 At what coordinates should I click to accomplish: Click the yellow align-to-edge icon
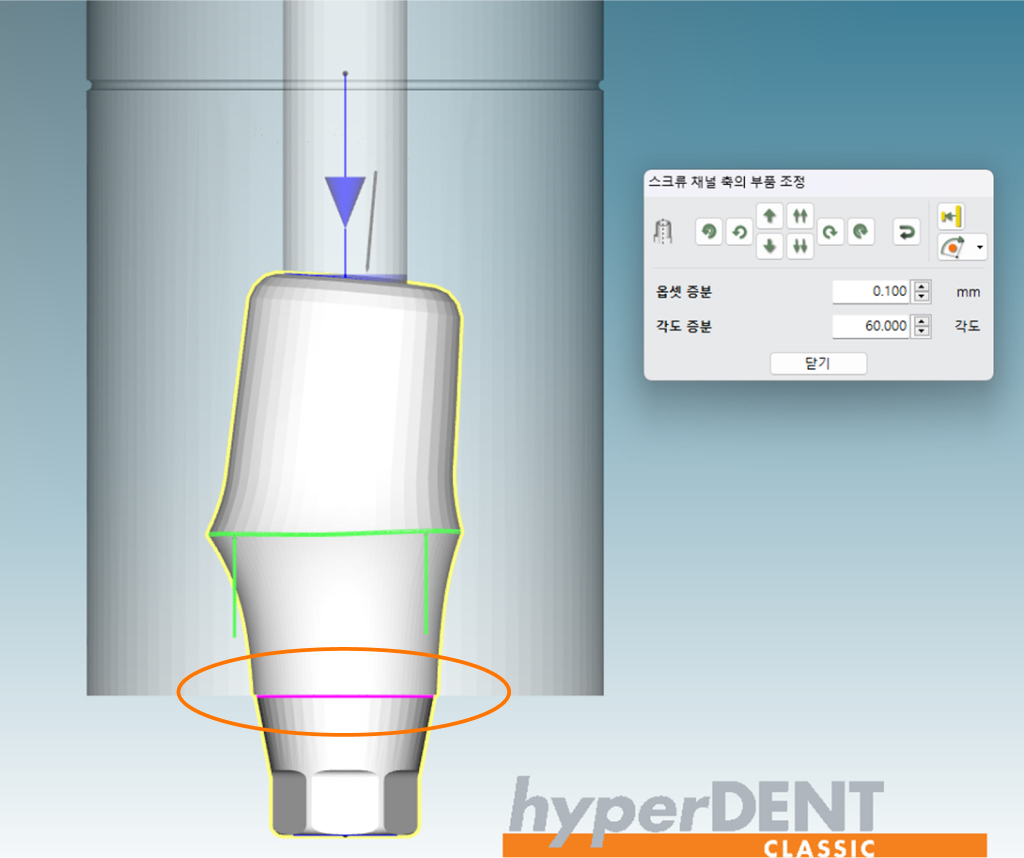950,215
